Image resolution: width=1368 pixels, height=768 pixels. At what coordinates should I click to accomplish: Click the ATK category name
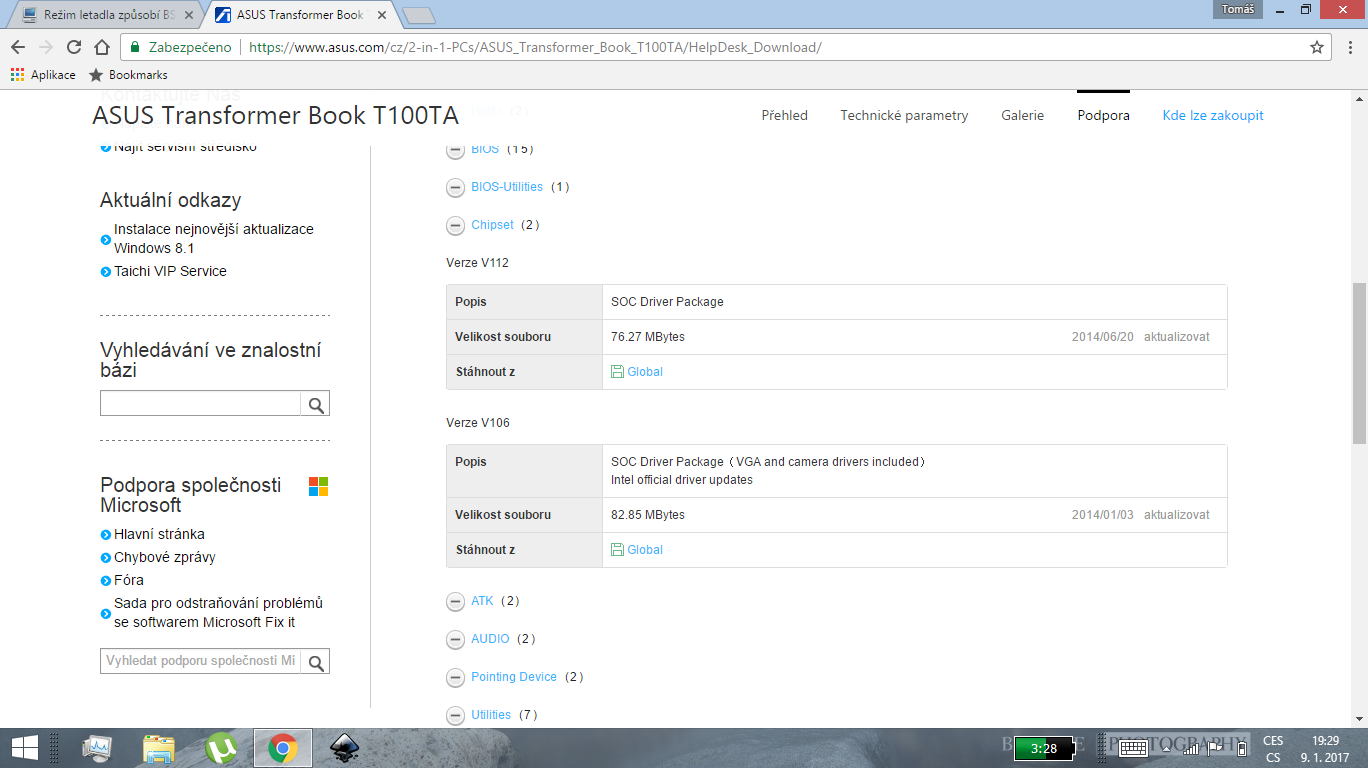482,601
